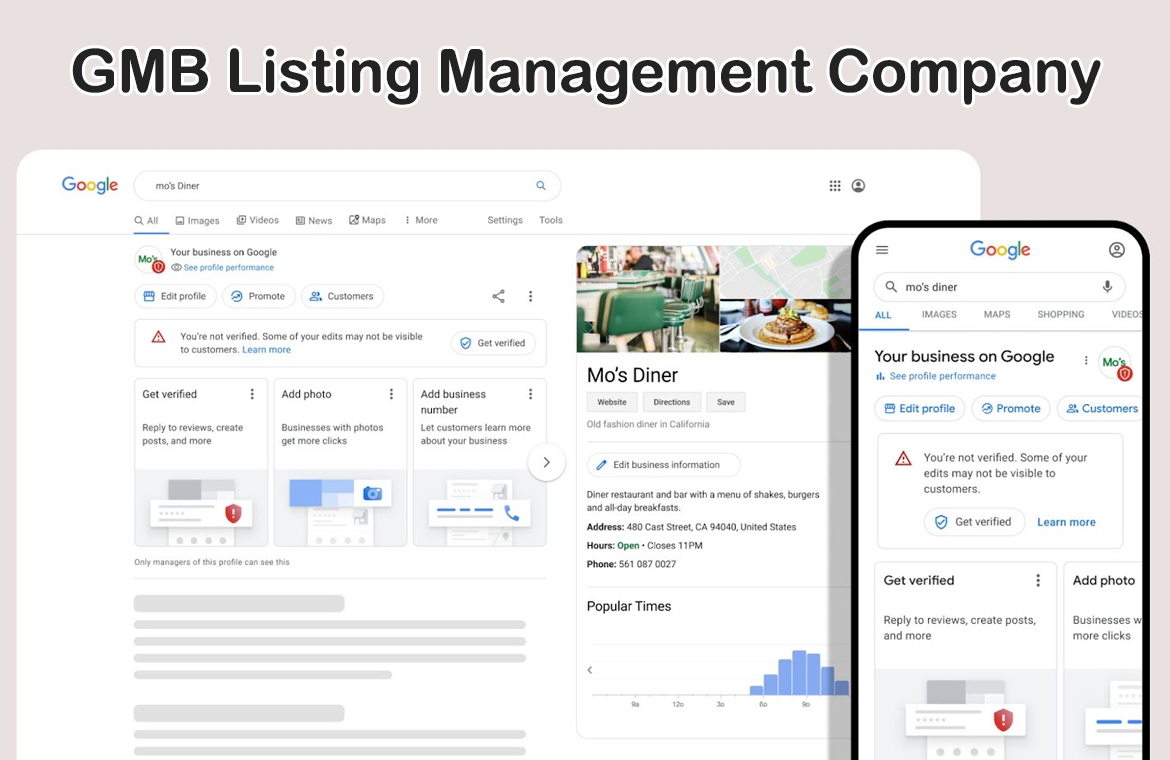Click the Google logo in desktop view

[x=90, y=185]
